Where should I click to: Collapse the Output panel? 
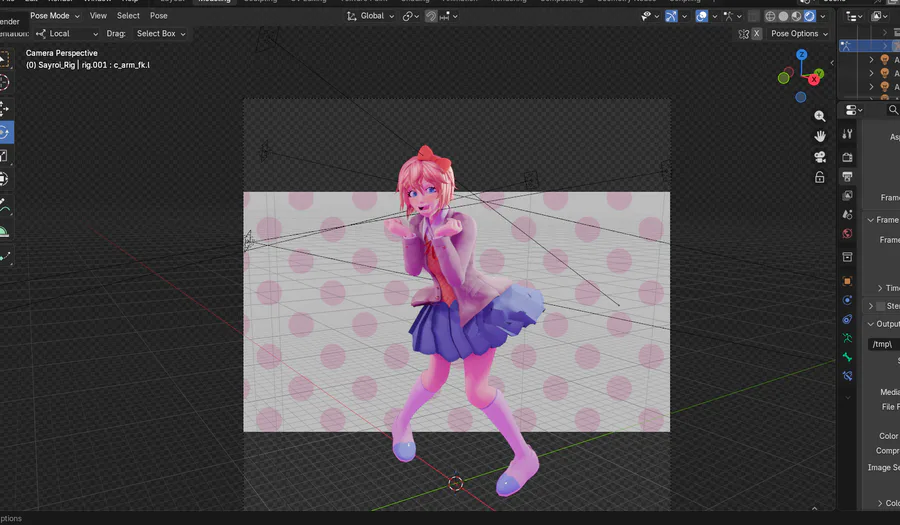pyautogui.click(x=871, y=324)
